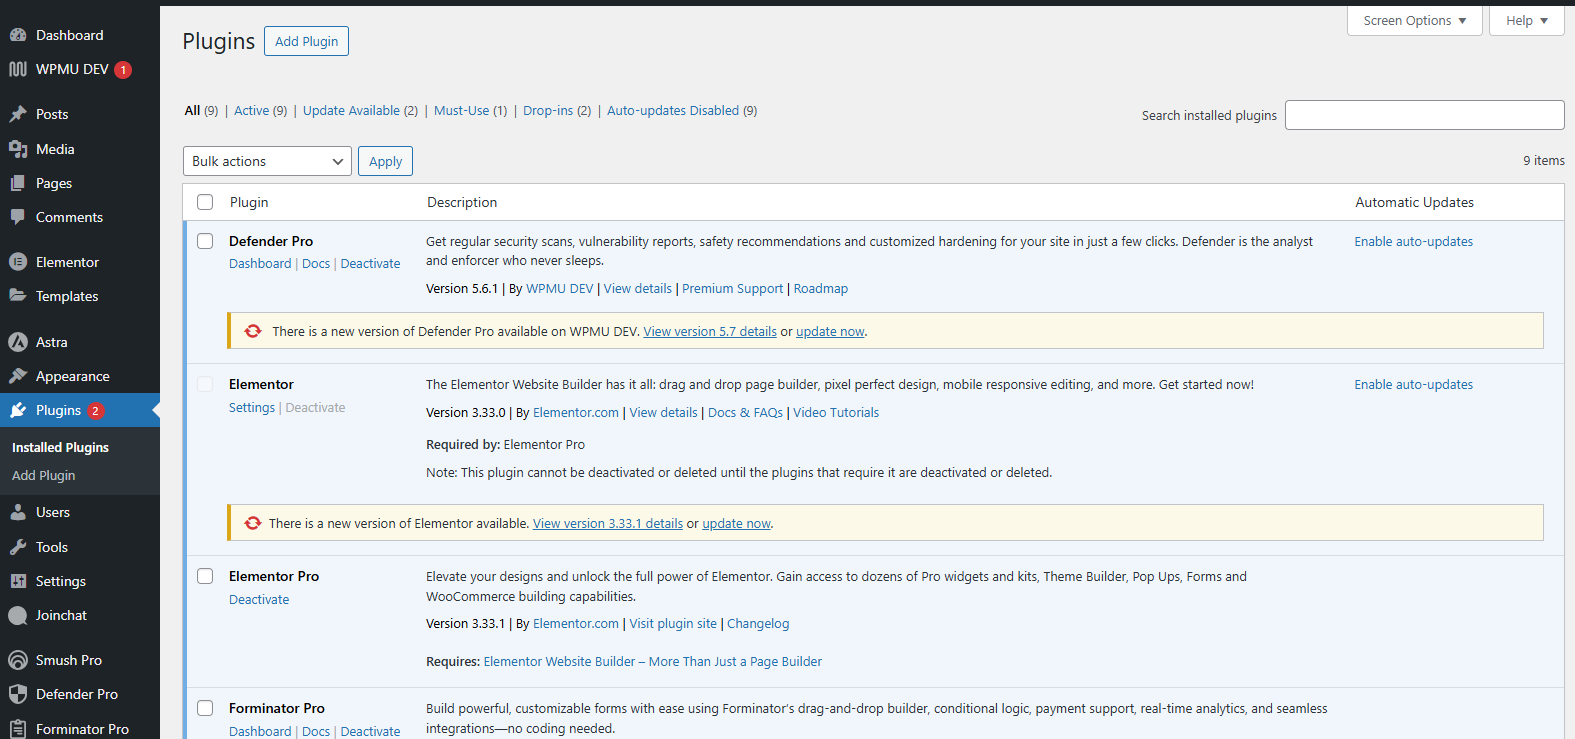1575x739 pixels.
Task: Click the Defender Pro shield icon
Action: coord(18,694)
